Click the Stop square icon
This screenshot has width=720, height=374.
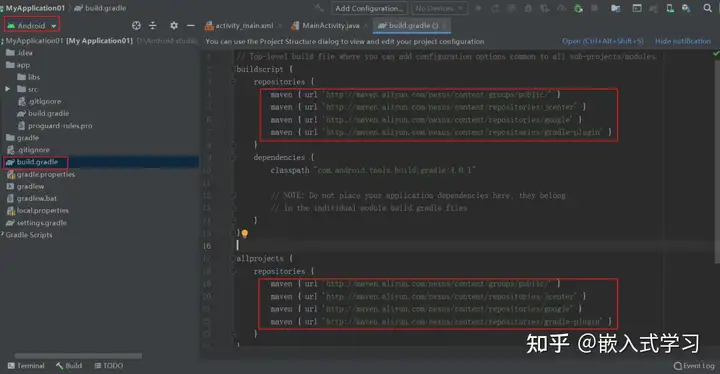595,8
